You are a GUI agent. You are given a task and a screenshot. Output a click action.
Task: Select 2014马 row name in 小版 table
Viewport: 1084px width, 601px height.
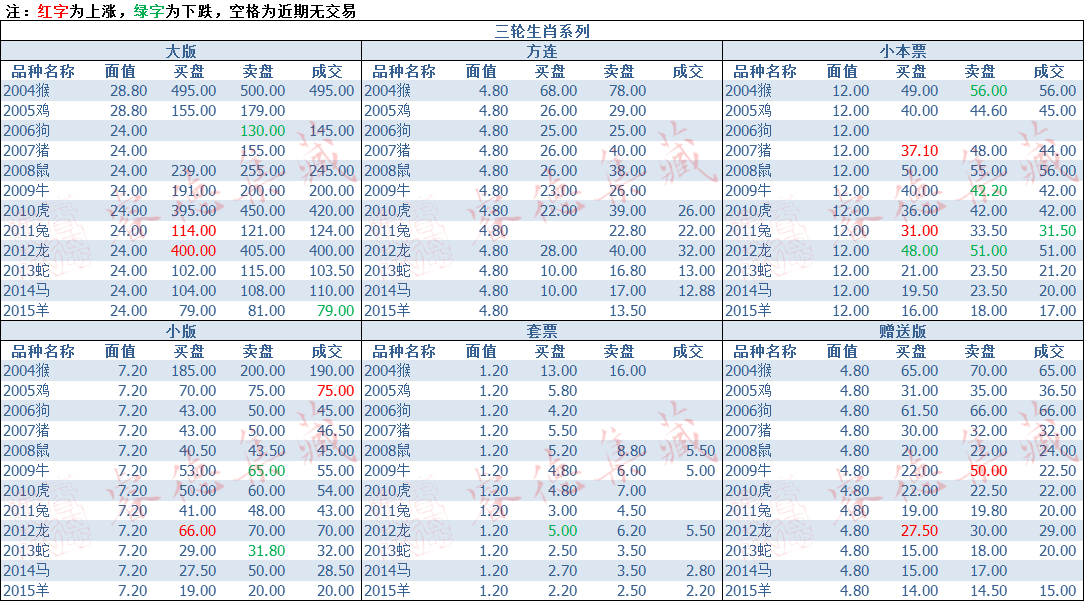[x=27, y=571]
